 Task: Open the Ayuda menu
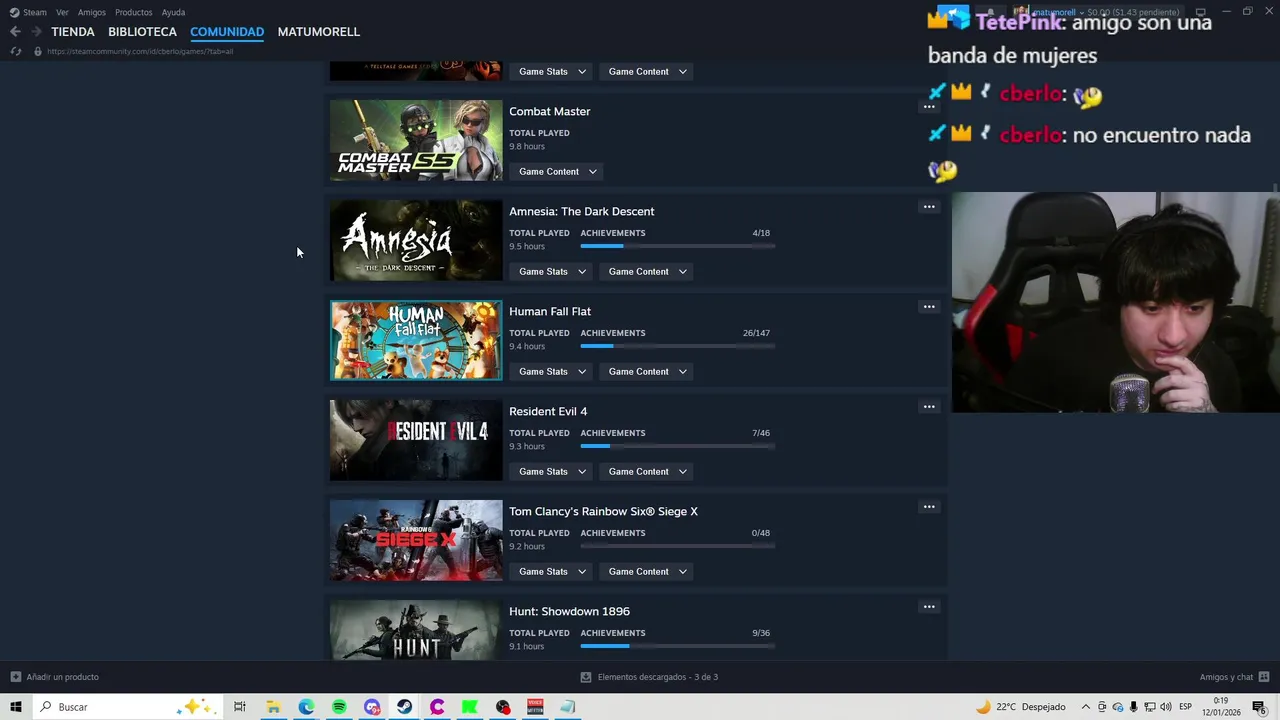[x=173, y=12]
